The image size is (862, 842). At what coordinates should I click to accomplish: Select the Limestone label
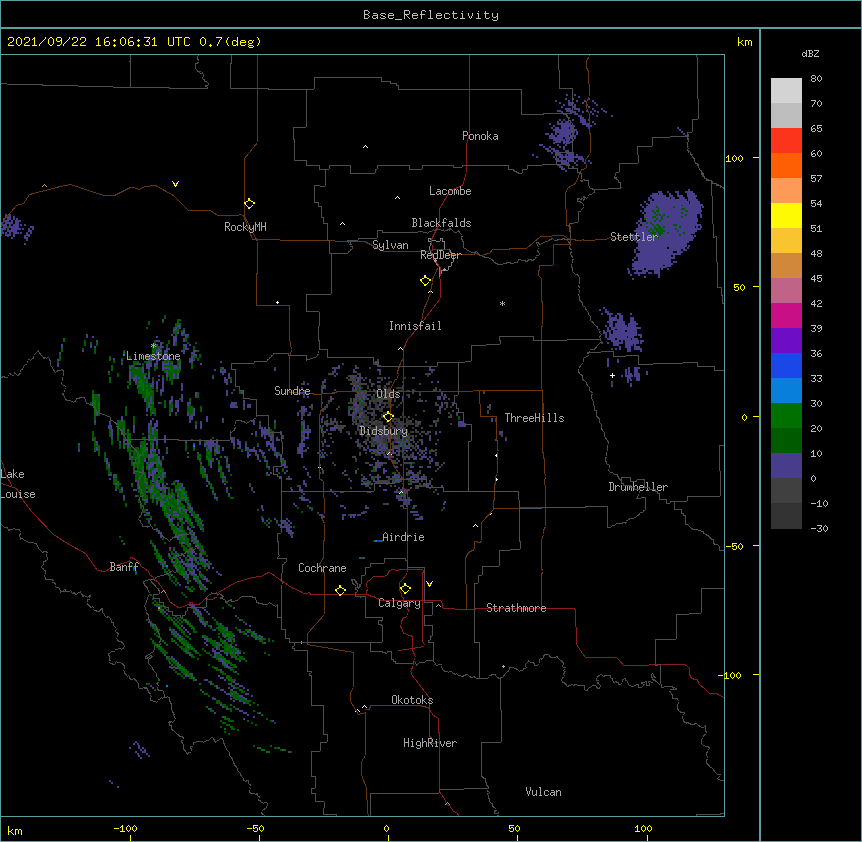(x=153, y=356)
